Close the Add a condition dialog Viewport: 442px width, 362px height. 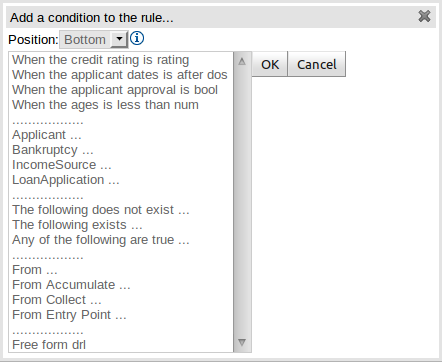tap(424, 16)
